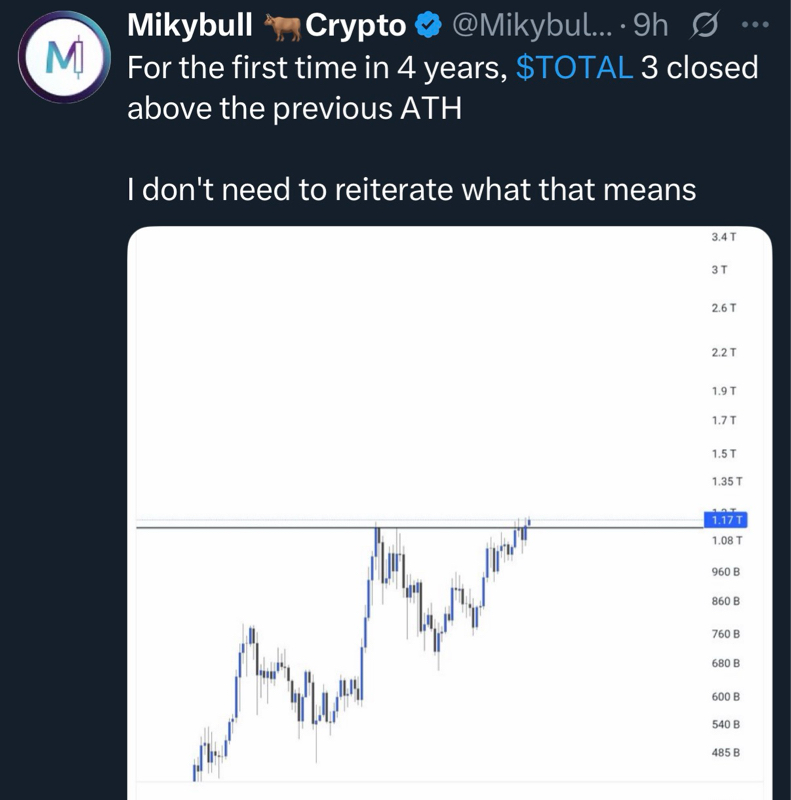Tap the Grok slashed-circle icon
This screenshot has height=800, width=791.
706,28
